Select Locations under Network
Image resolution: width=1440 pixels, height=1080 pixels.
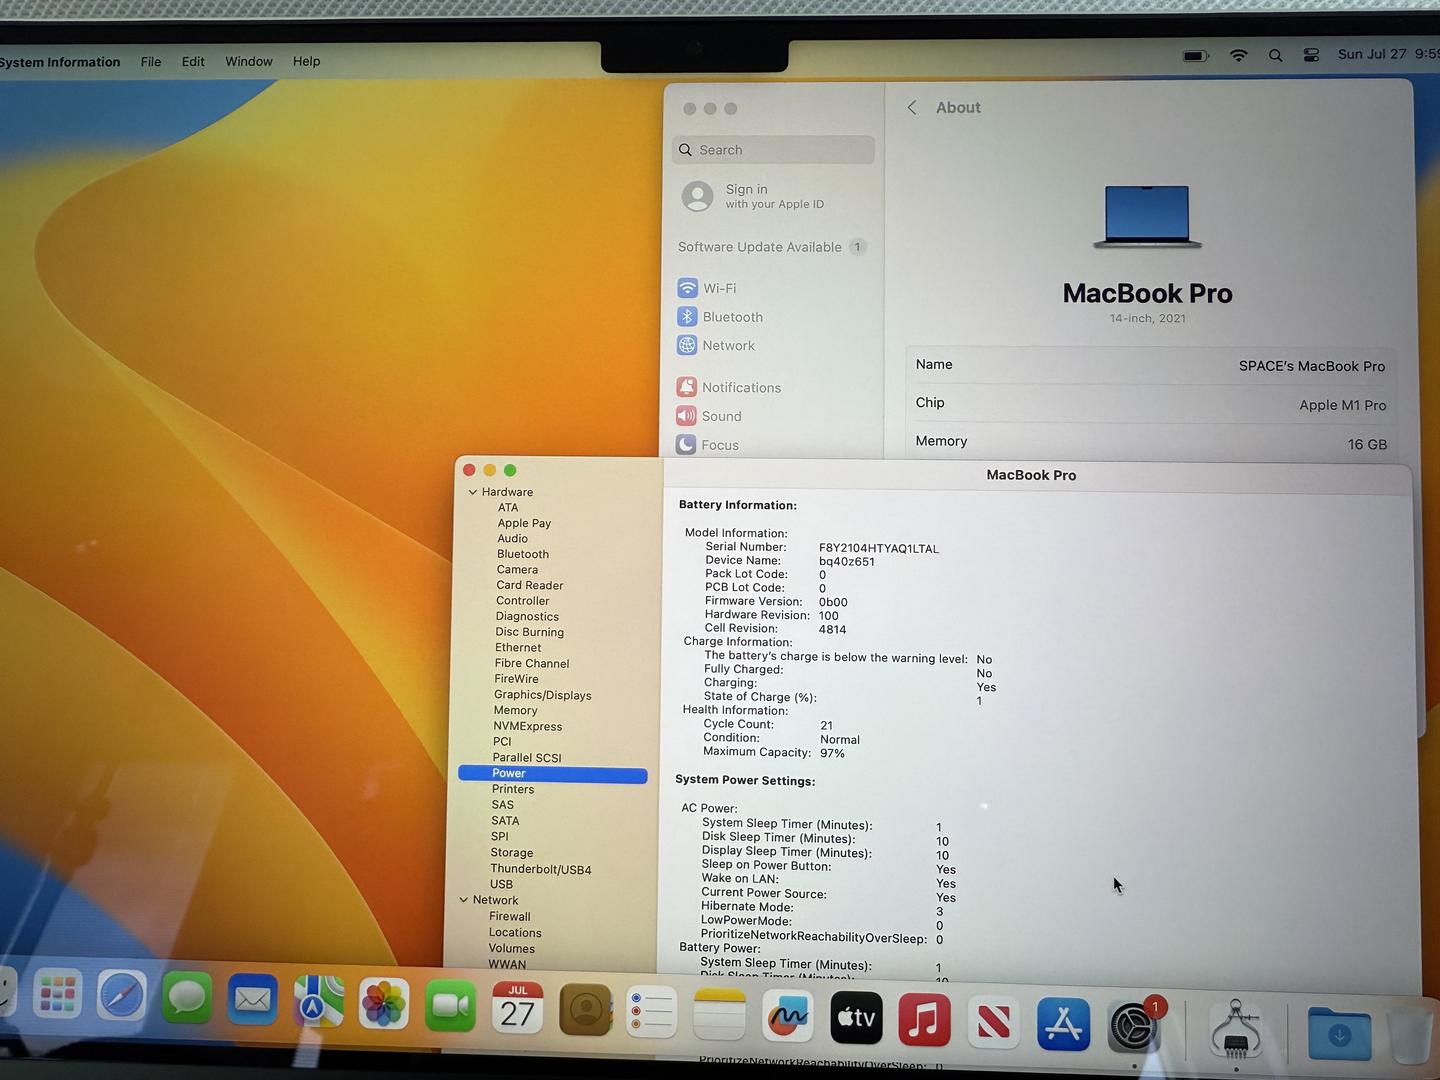(515, 932)
